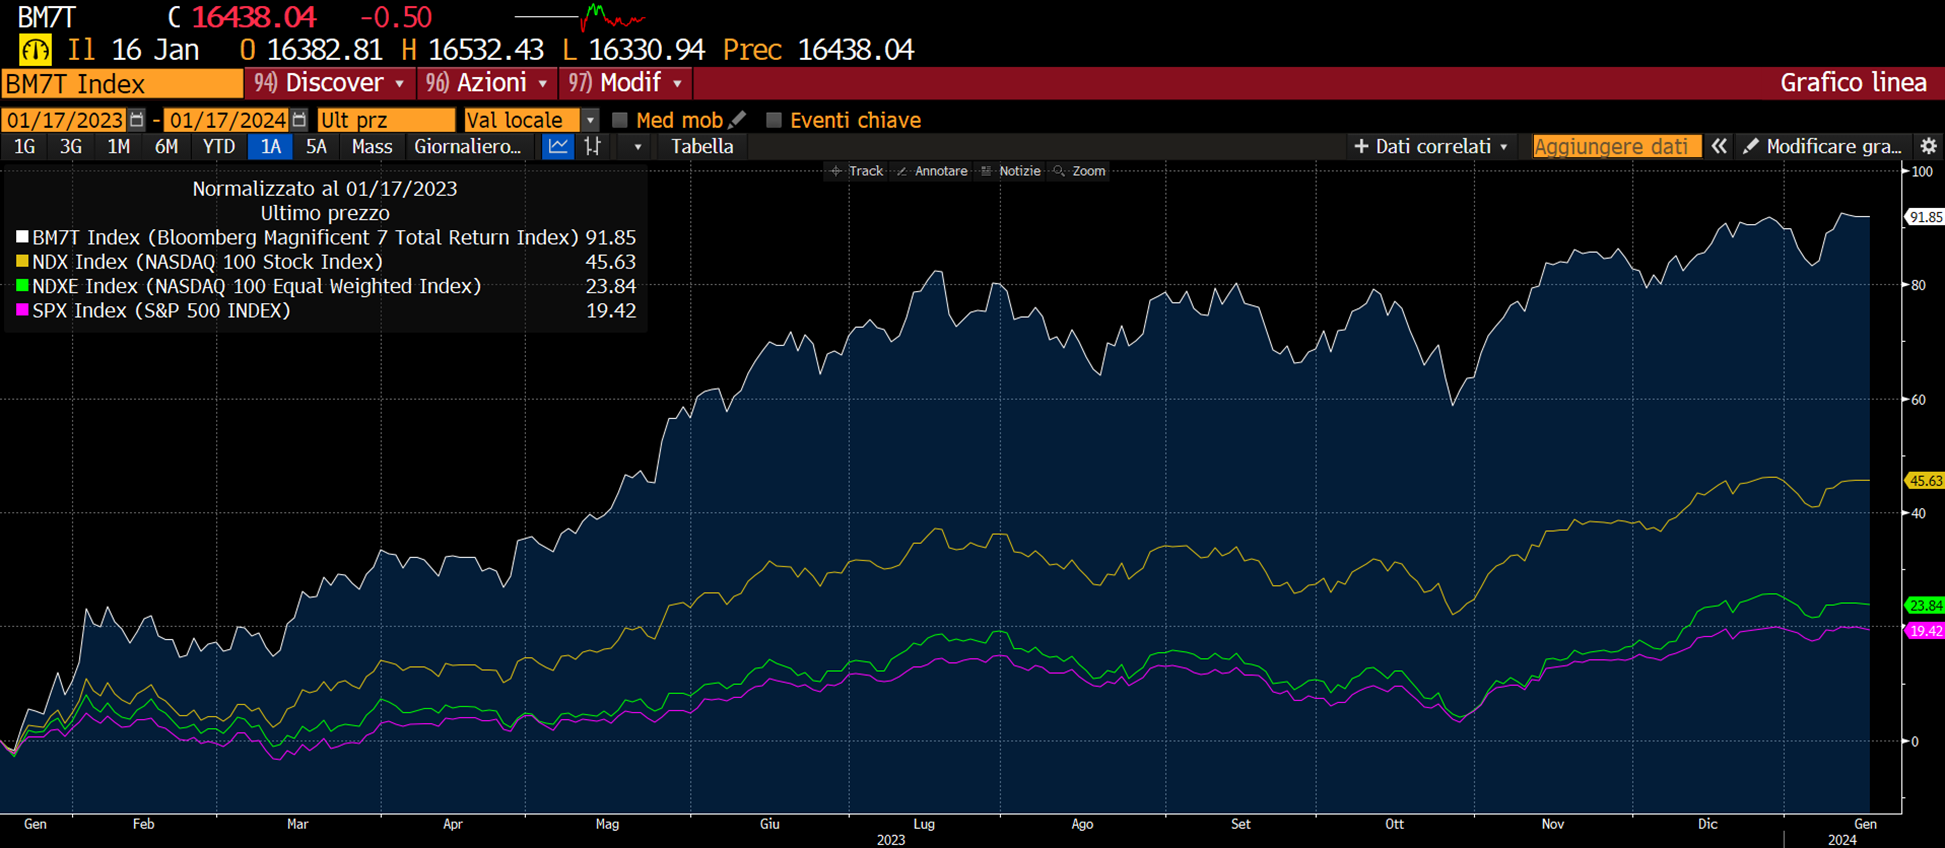Screen dimensions: 1945x848
Task: Activate the chart Zoom tool
Action: pyautogui.click(x=1080, y=171)
